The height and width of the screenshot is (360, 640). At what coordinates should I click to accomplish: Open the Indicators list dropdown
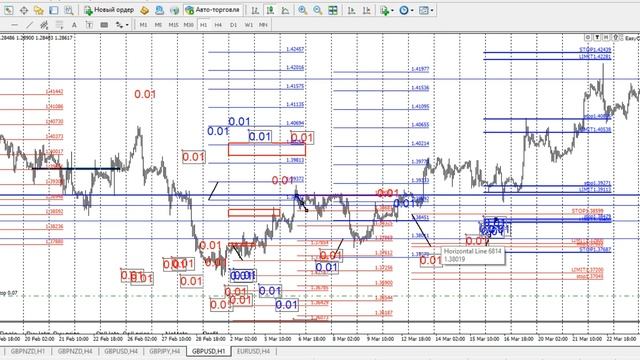point(386,10)
